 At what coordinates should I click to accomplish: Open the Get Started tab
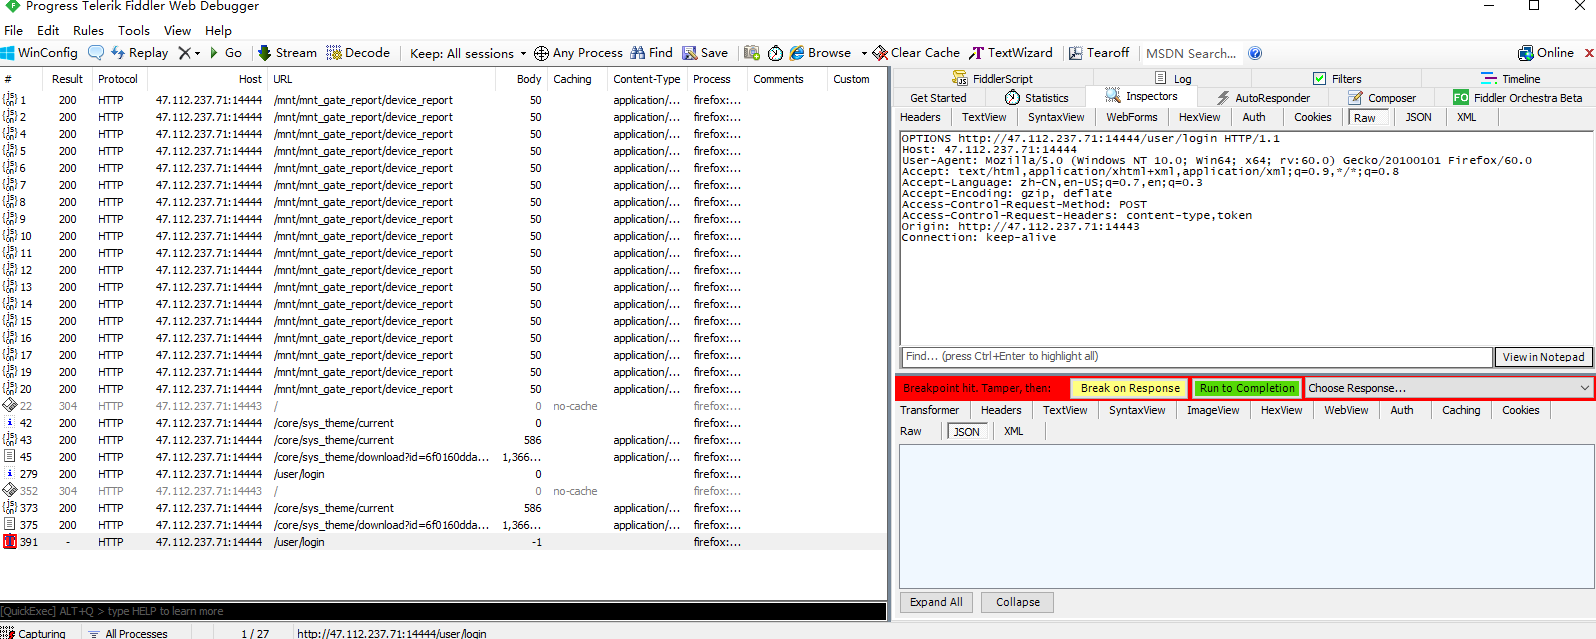click(x=938, y=98)
